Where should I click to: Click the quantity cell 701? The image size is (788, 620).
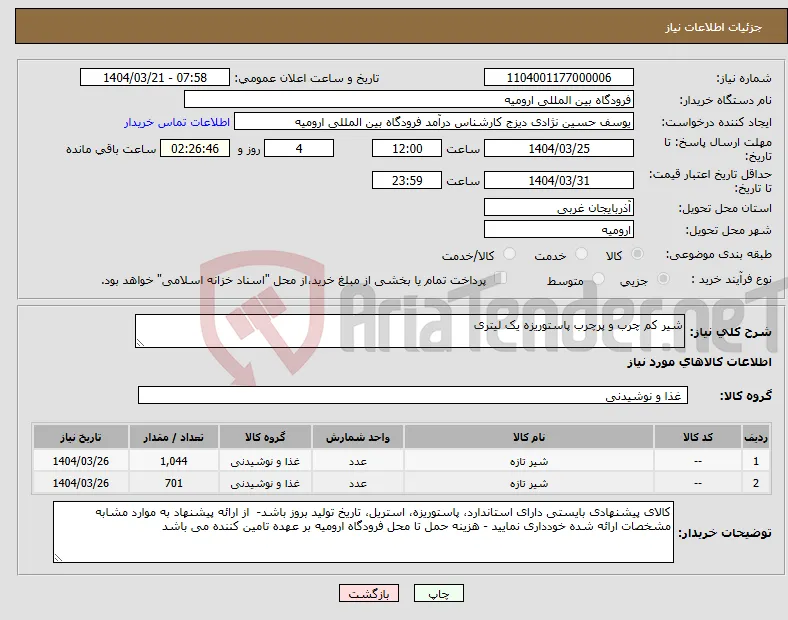coord(173,483)
